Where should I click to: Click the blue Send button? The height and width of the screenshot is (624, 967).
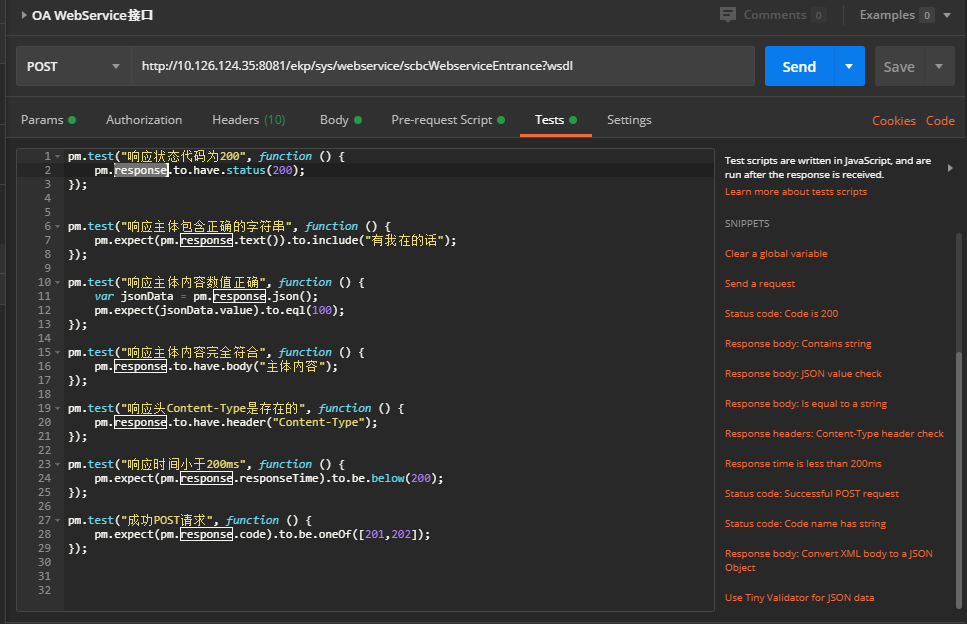point(799,66)
